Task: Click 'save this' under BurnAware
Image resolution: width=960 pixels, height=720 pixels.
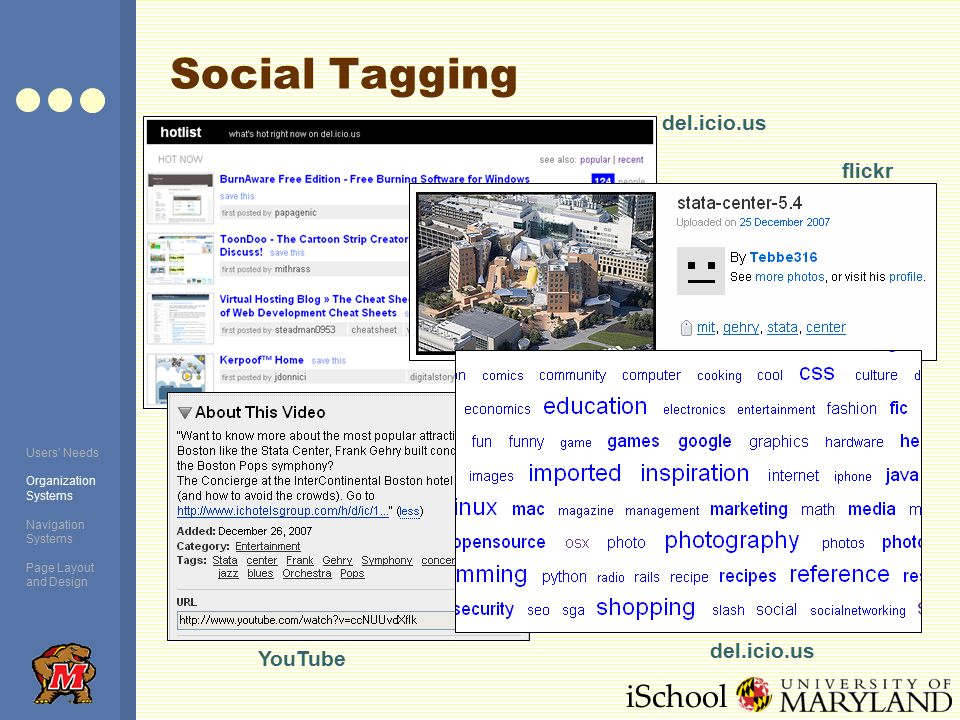Action: 237,196
